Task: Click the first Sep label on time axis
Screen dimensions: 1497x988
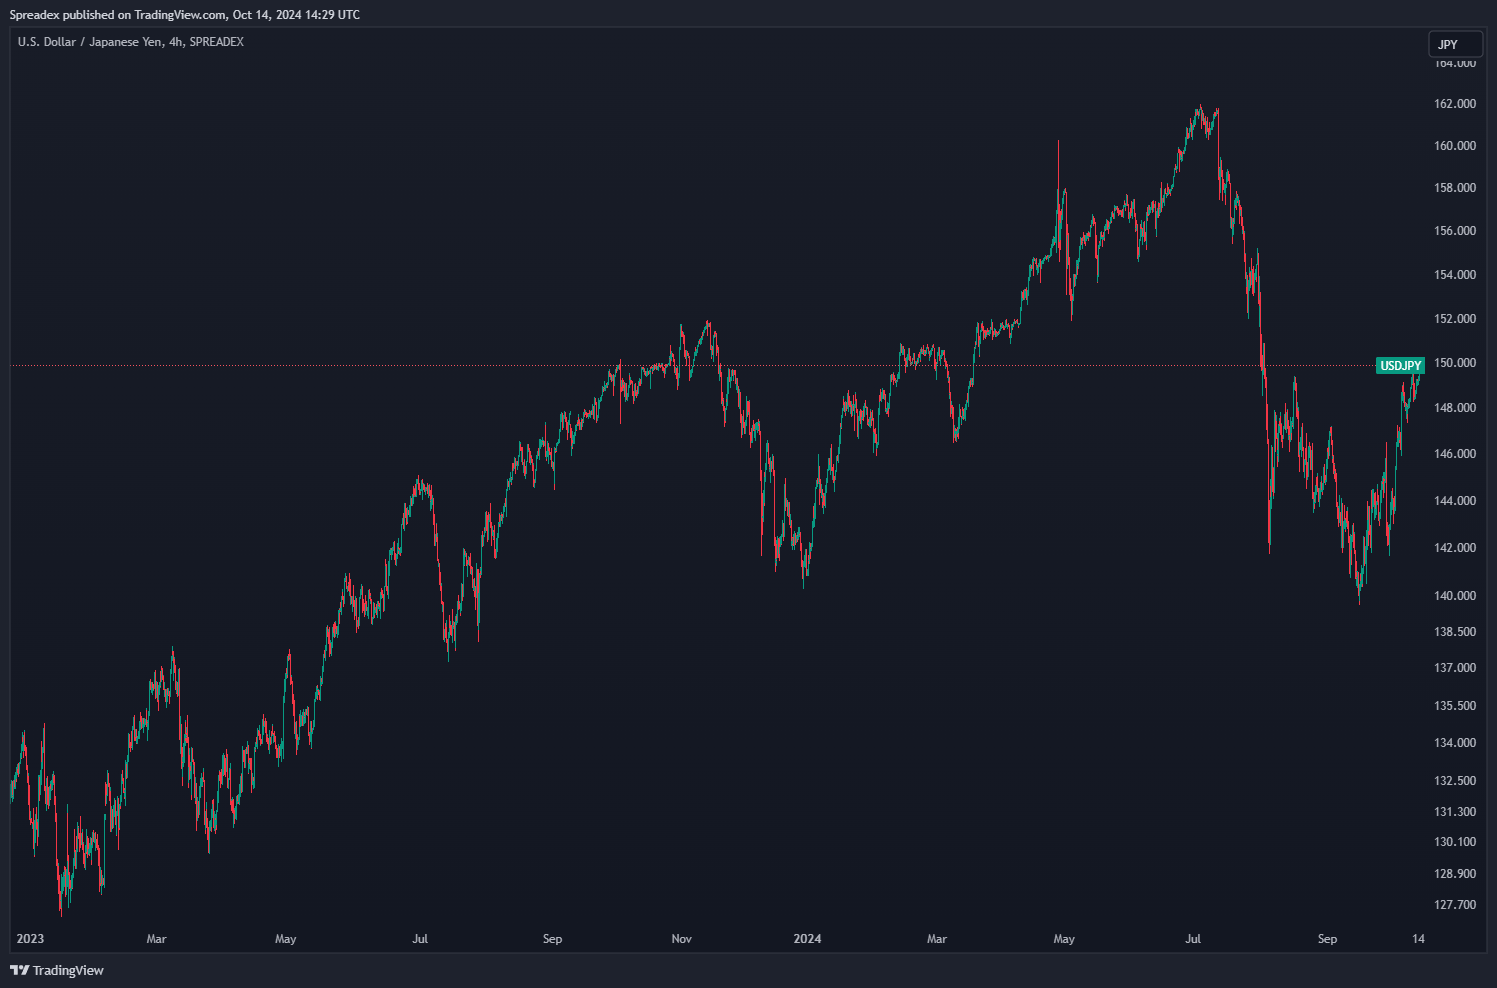Action: point(552,939)
